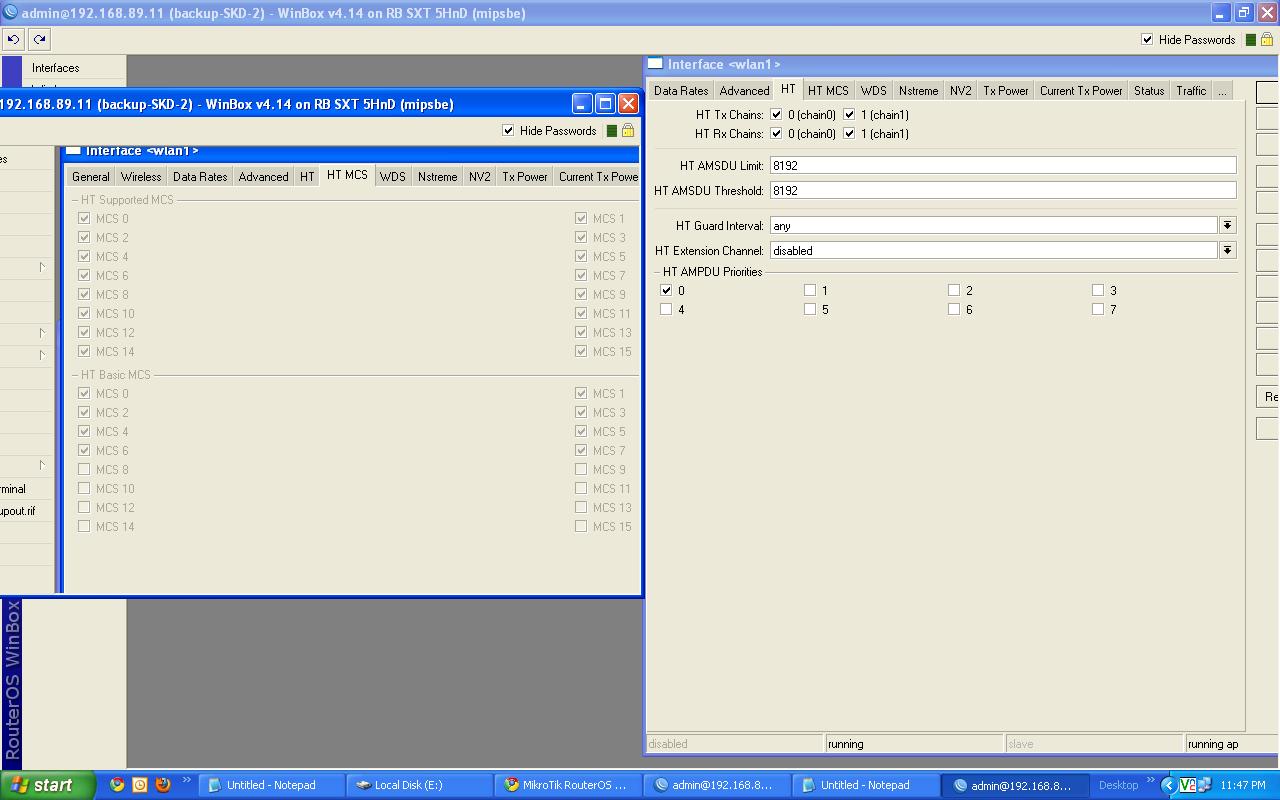This screenshot has width=1280, height=800.
Task: Enable HT AMPDU priority 6
Action: (x=954, y=310)
